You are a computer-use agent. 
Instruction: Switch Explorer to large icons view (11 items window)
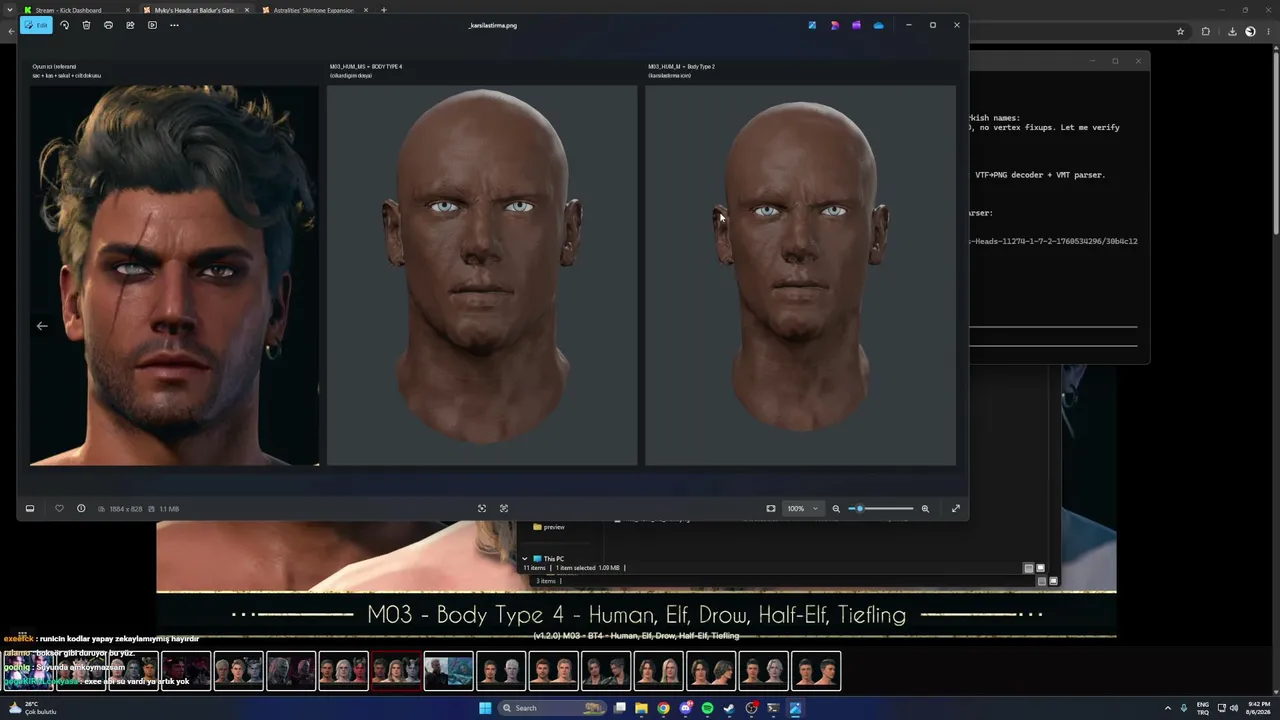(1040, 568)
